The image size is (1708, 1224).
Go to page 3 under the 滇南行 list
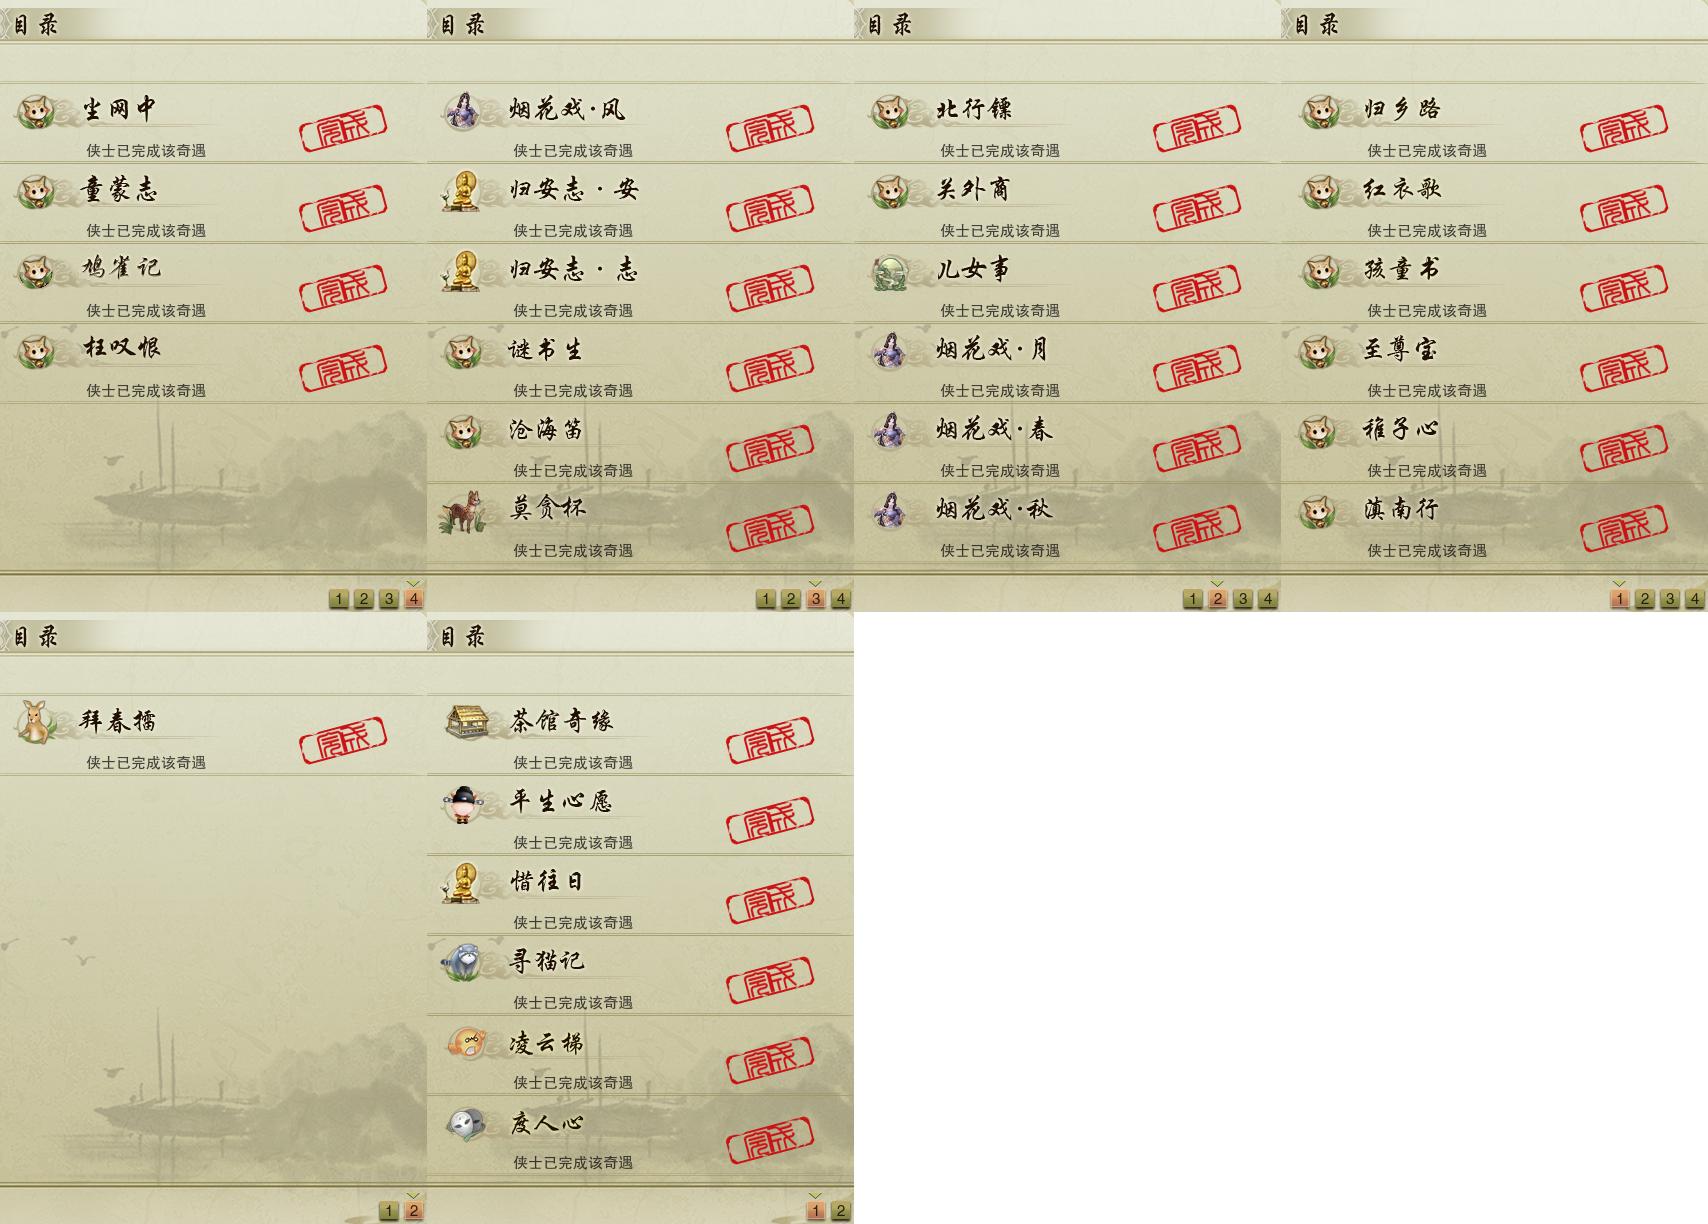1670,599
